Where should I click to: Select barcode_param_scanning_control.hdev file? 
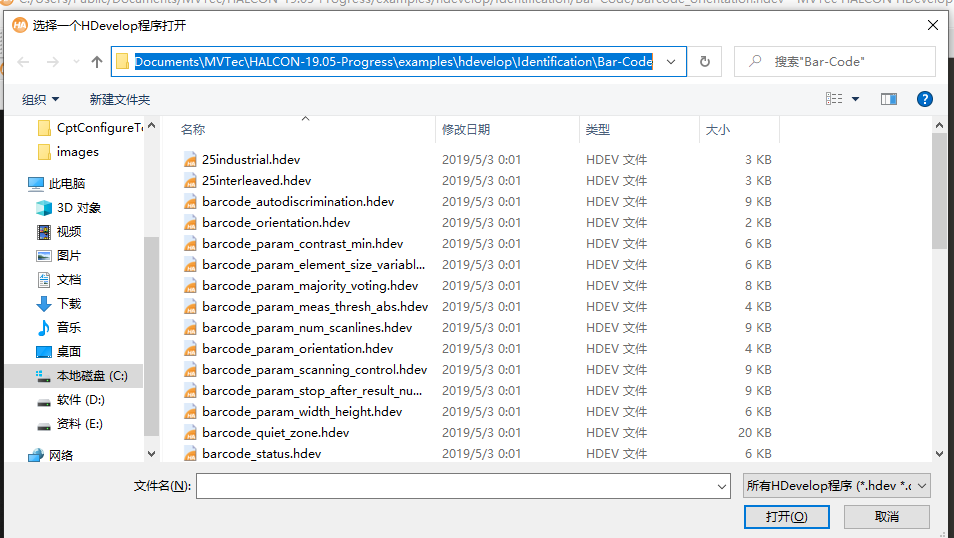pyautogui.click(x=314, y=369)
